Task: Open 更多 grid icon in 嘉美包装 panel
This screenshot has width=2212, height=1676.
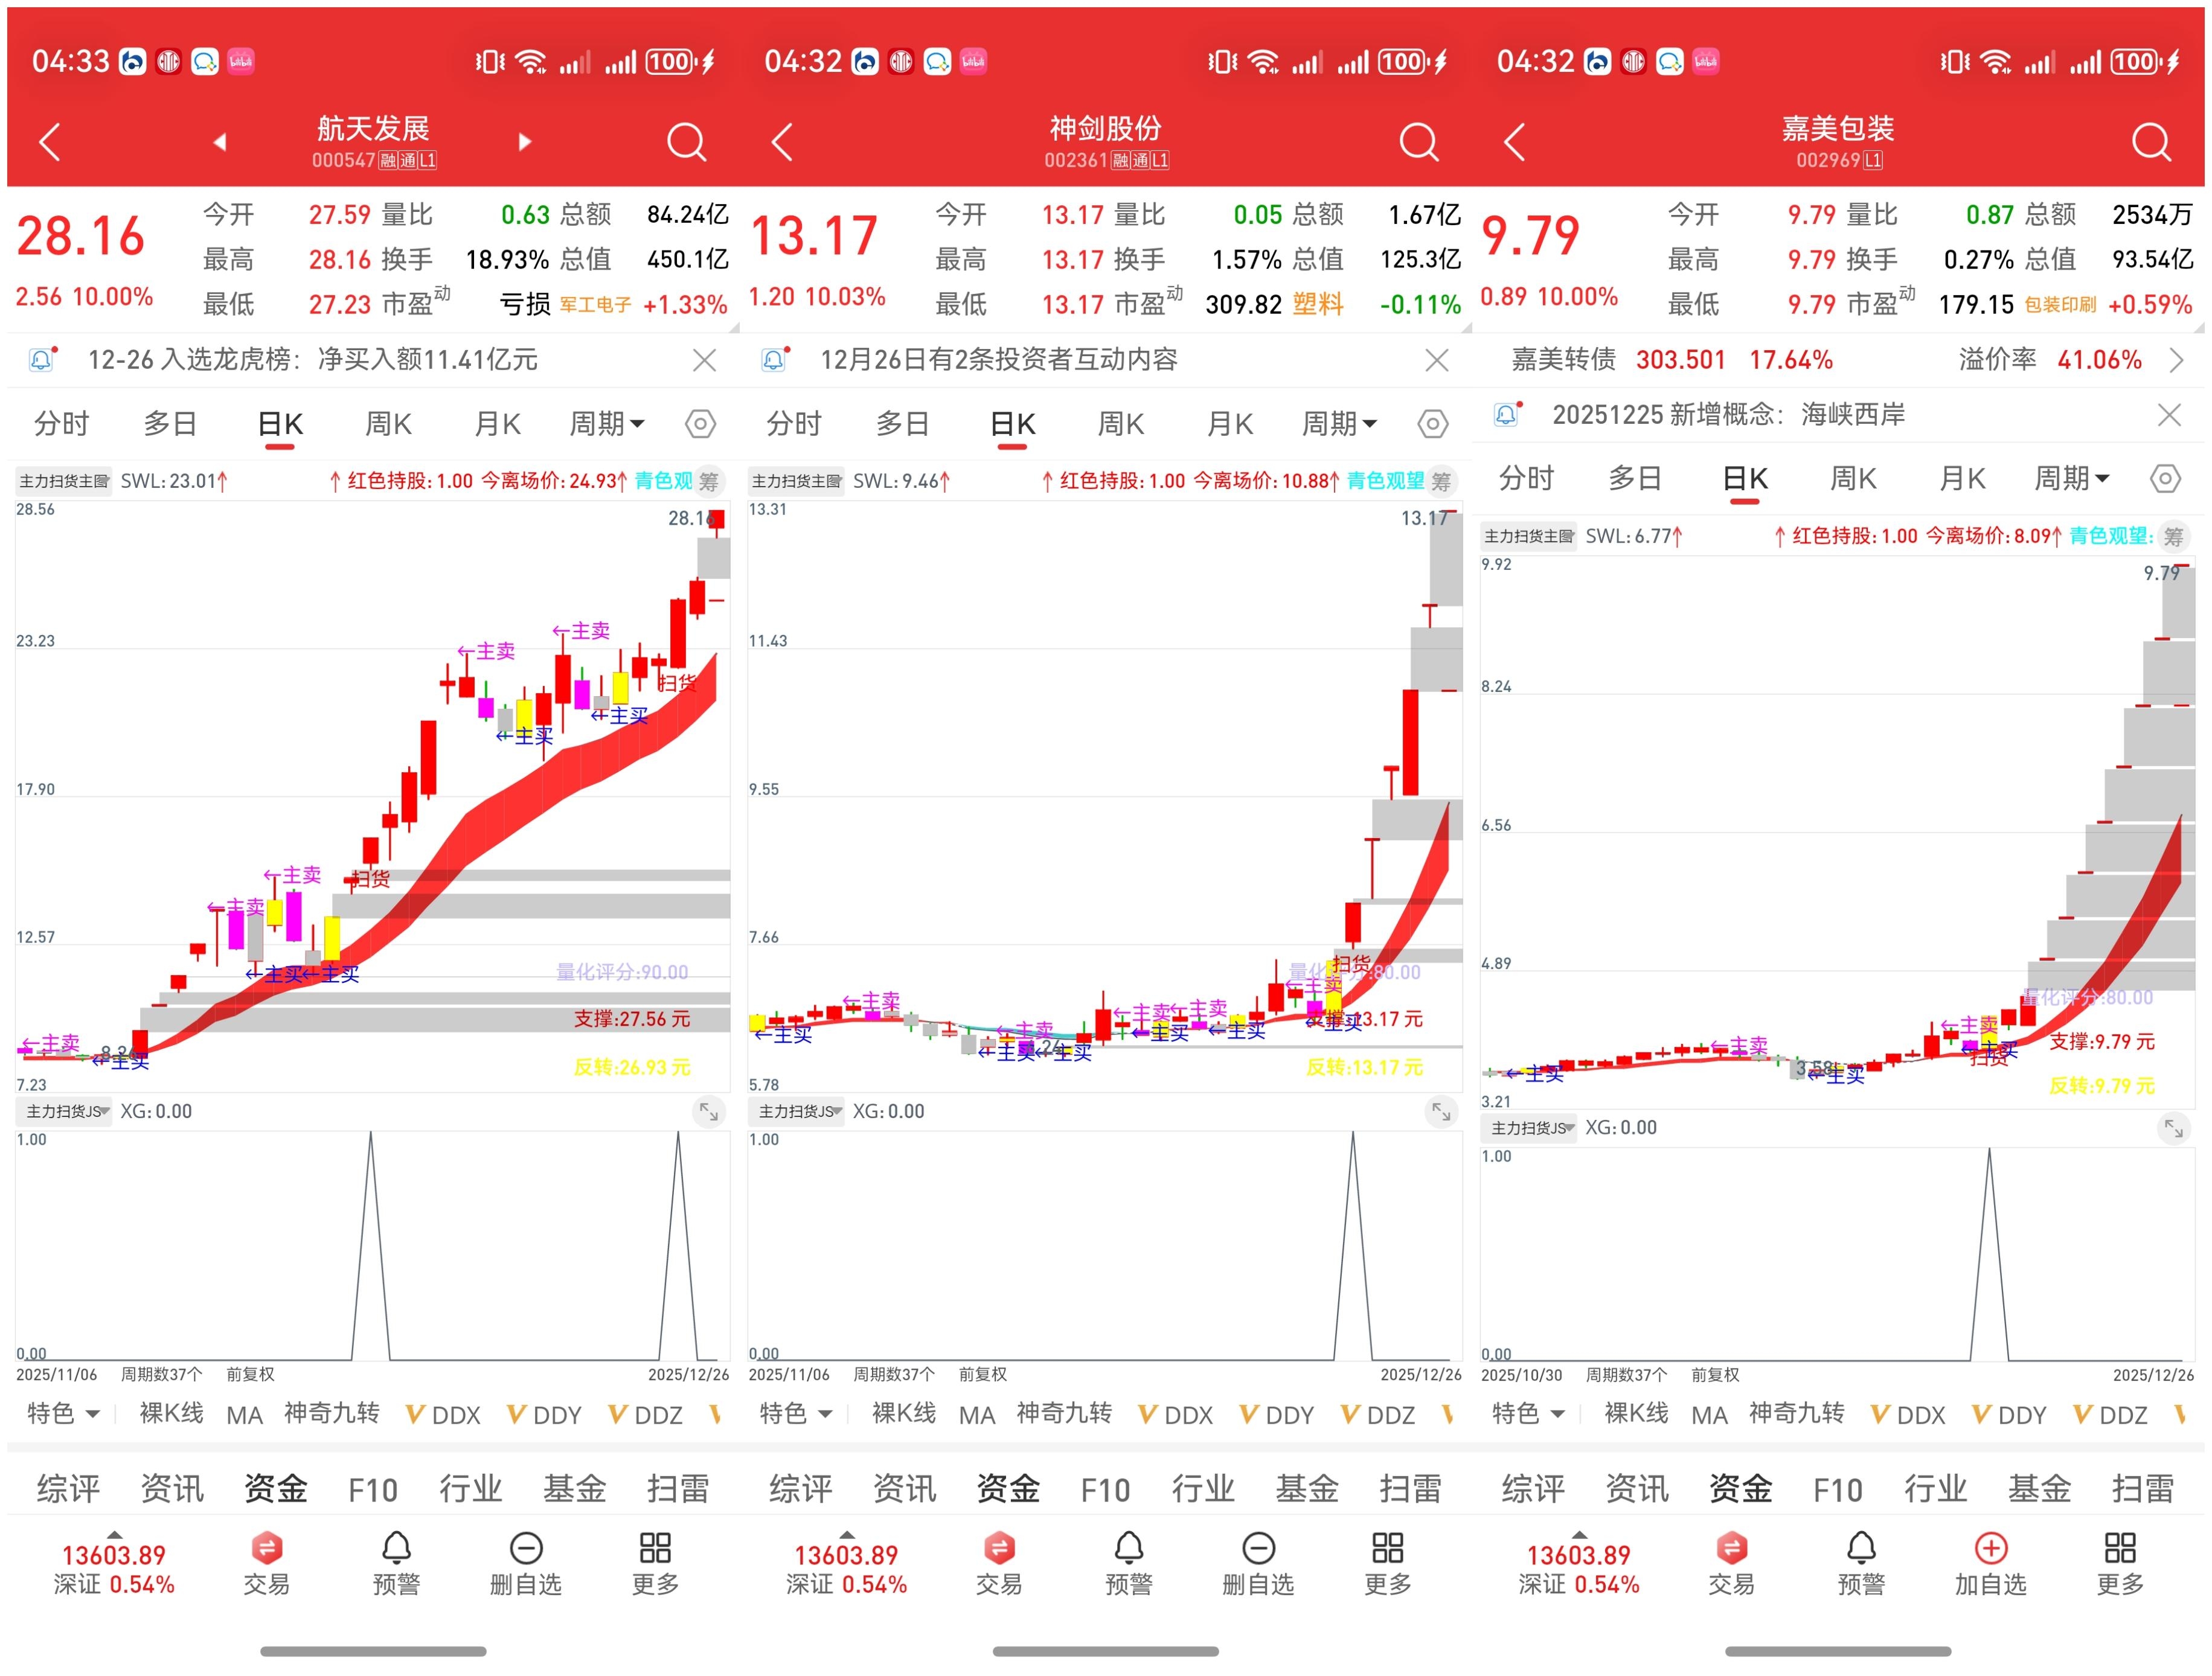Action: point(2119,1562)
